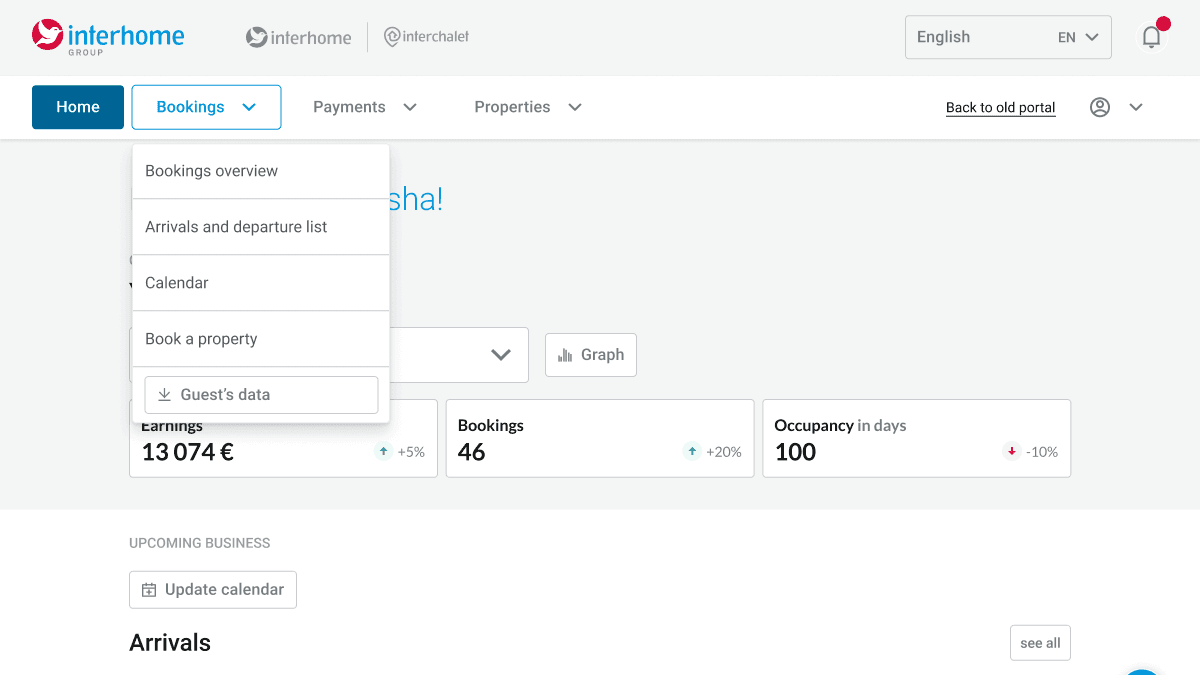Click the Interhome Group logo
Screen dimensions: 1200x675
point(108,37)
